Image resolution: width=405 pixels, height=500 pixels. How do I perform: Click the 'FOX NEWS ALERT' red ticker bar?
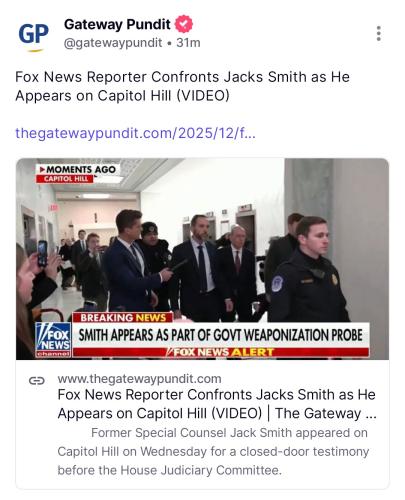click(x=221, y=352)
